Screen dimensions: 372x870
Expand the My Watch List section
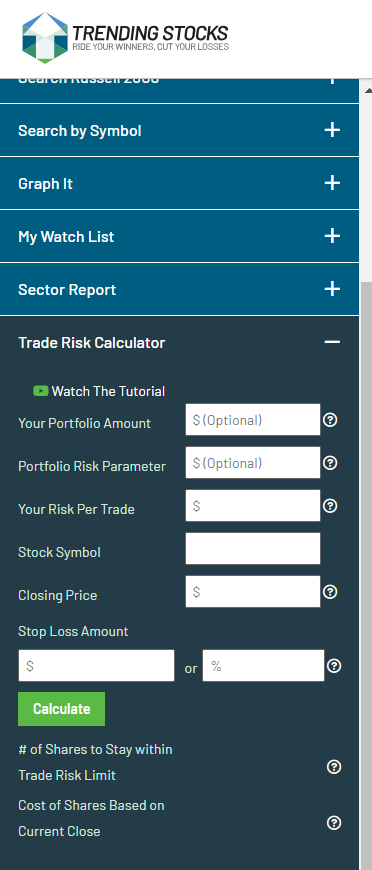click(179, 236)
